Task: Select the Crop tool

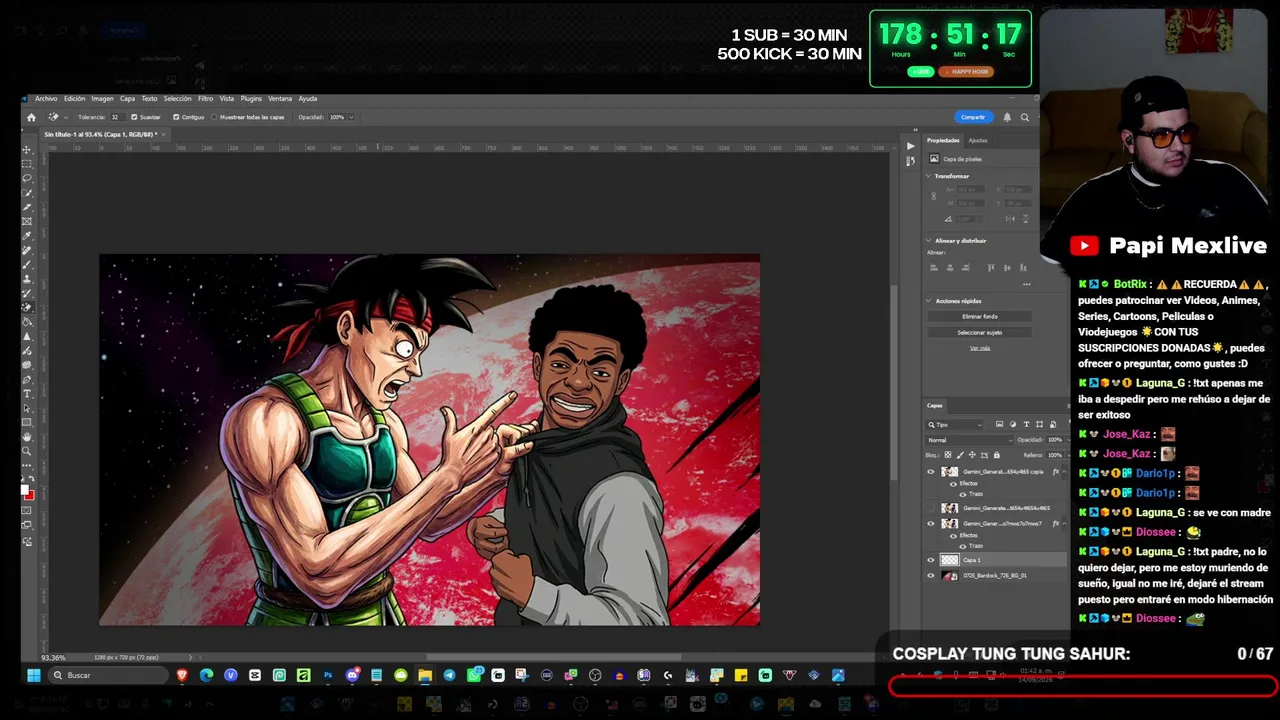Action: (27, 207)
